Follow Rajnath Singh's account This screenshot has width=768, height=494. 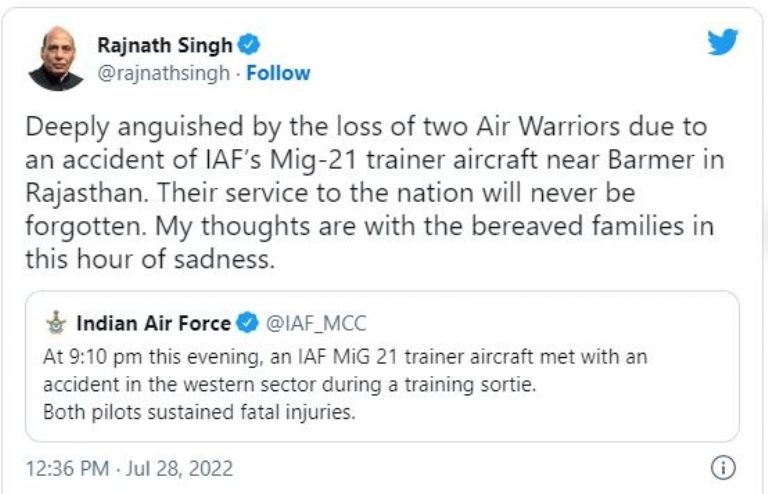tap(278, 73)
